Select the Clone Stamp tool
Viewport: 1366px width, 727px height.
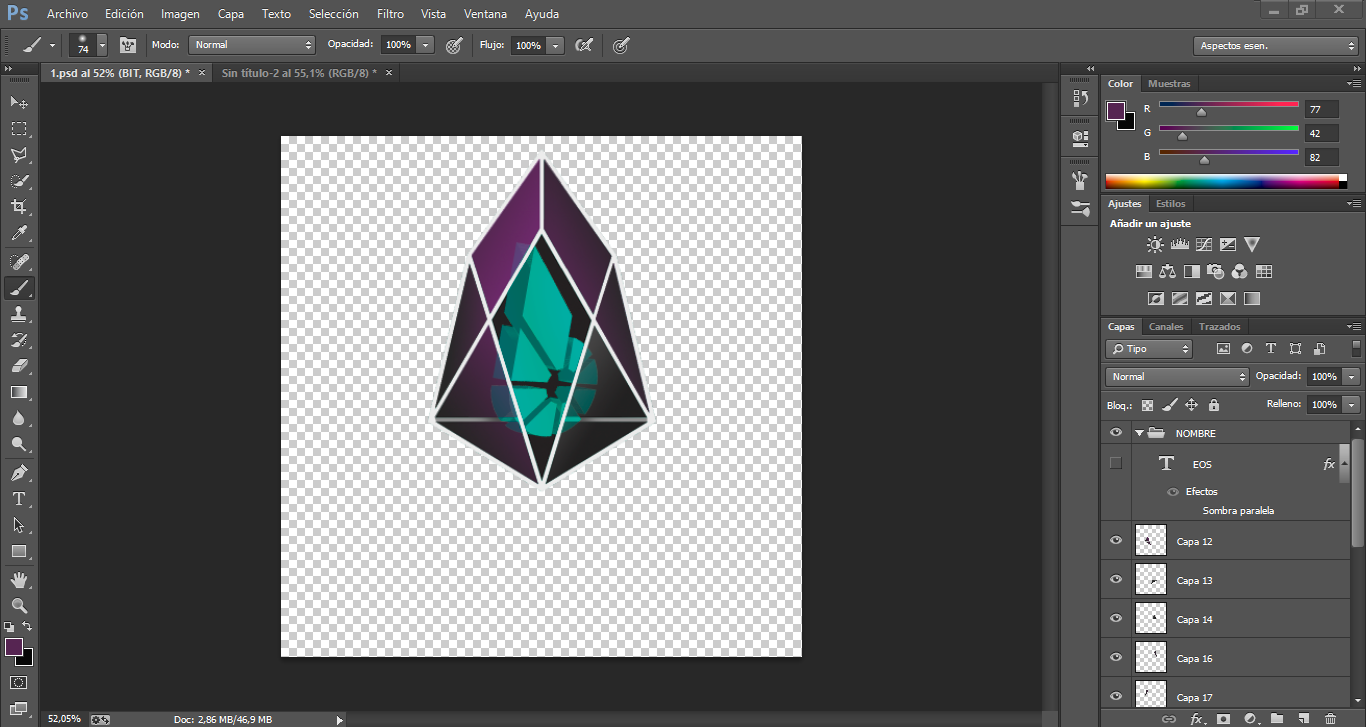19,314
